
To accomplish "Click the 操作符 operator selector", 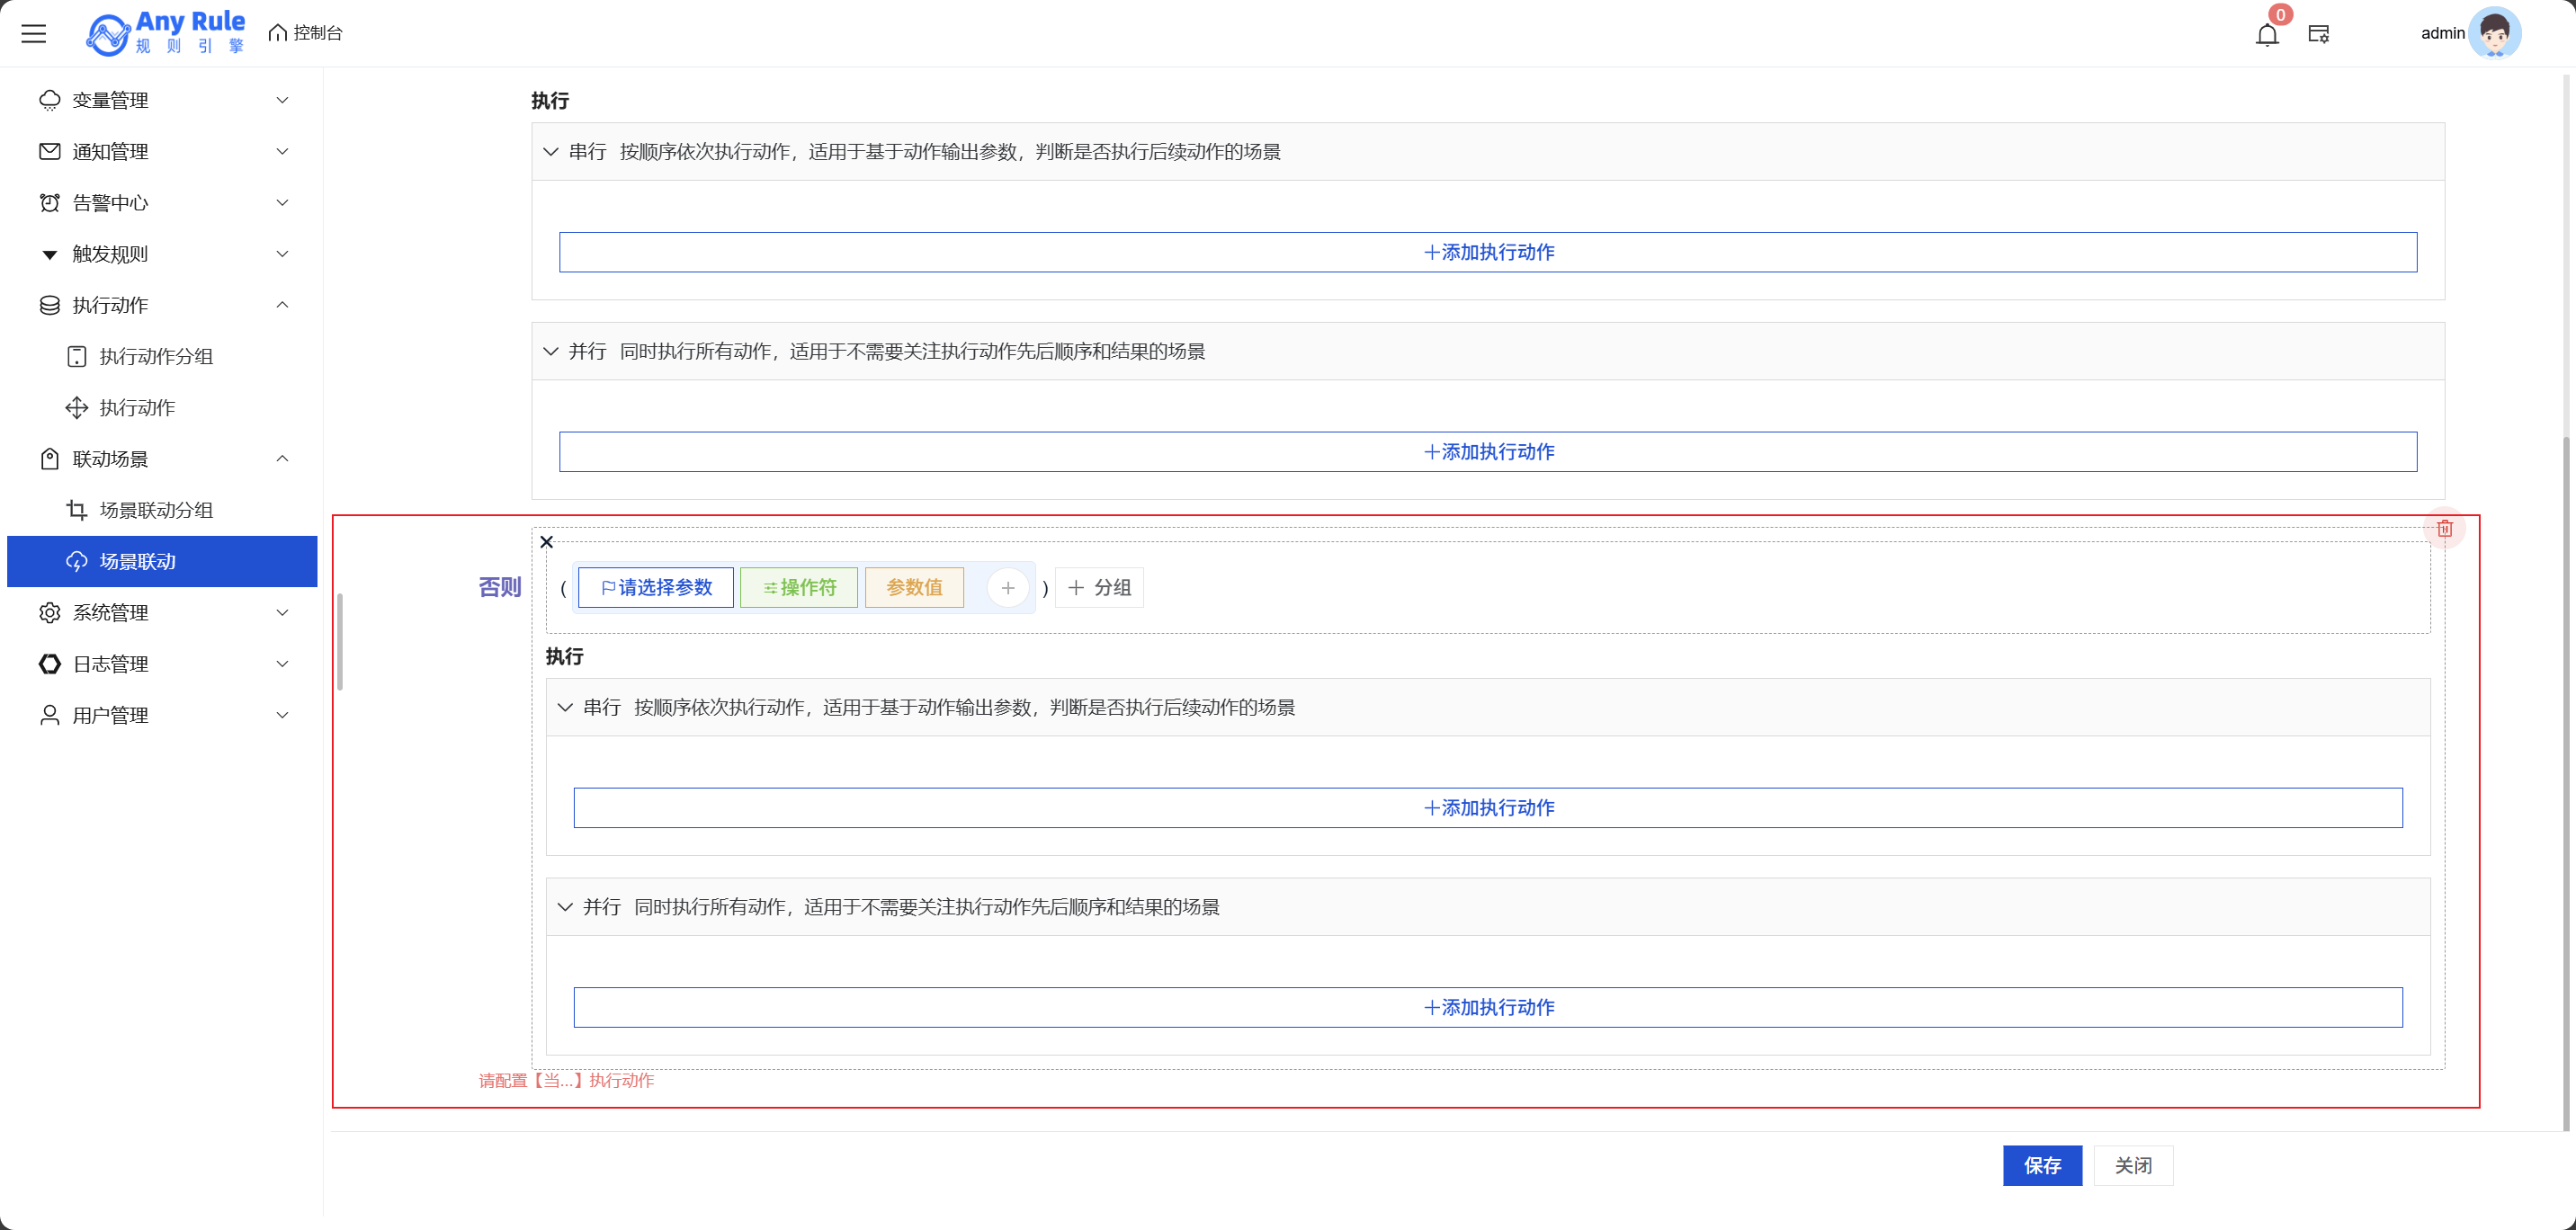I will 799,588.
